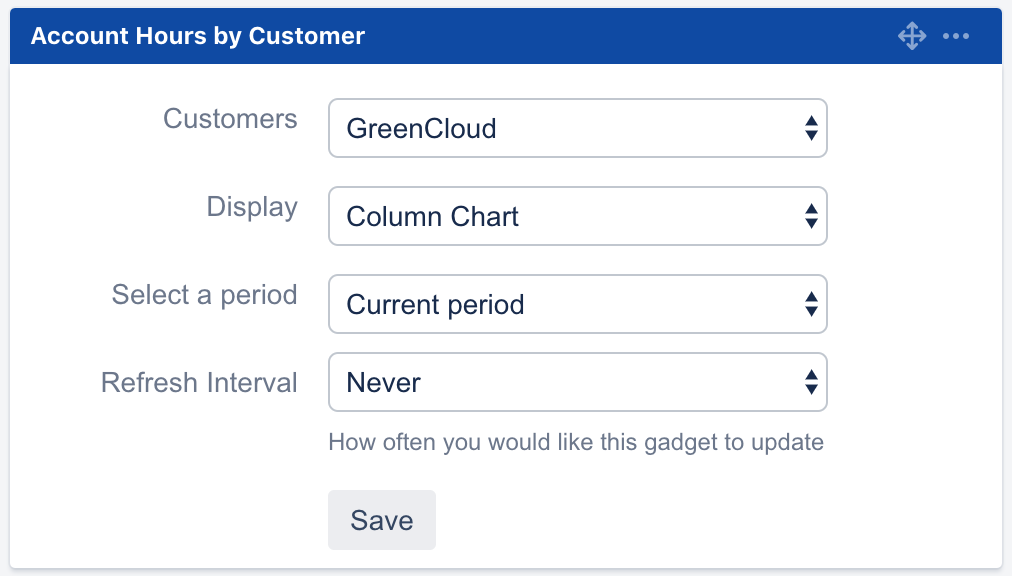Click the arrows on the GreenCloud selector
Viewport: 1012px width, 576px height.
tap(811, 128)
